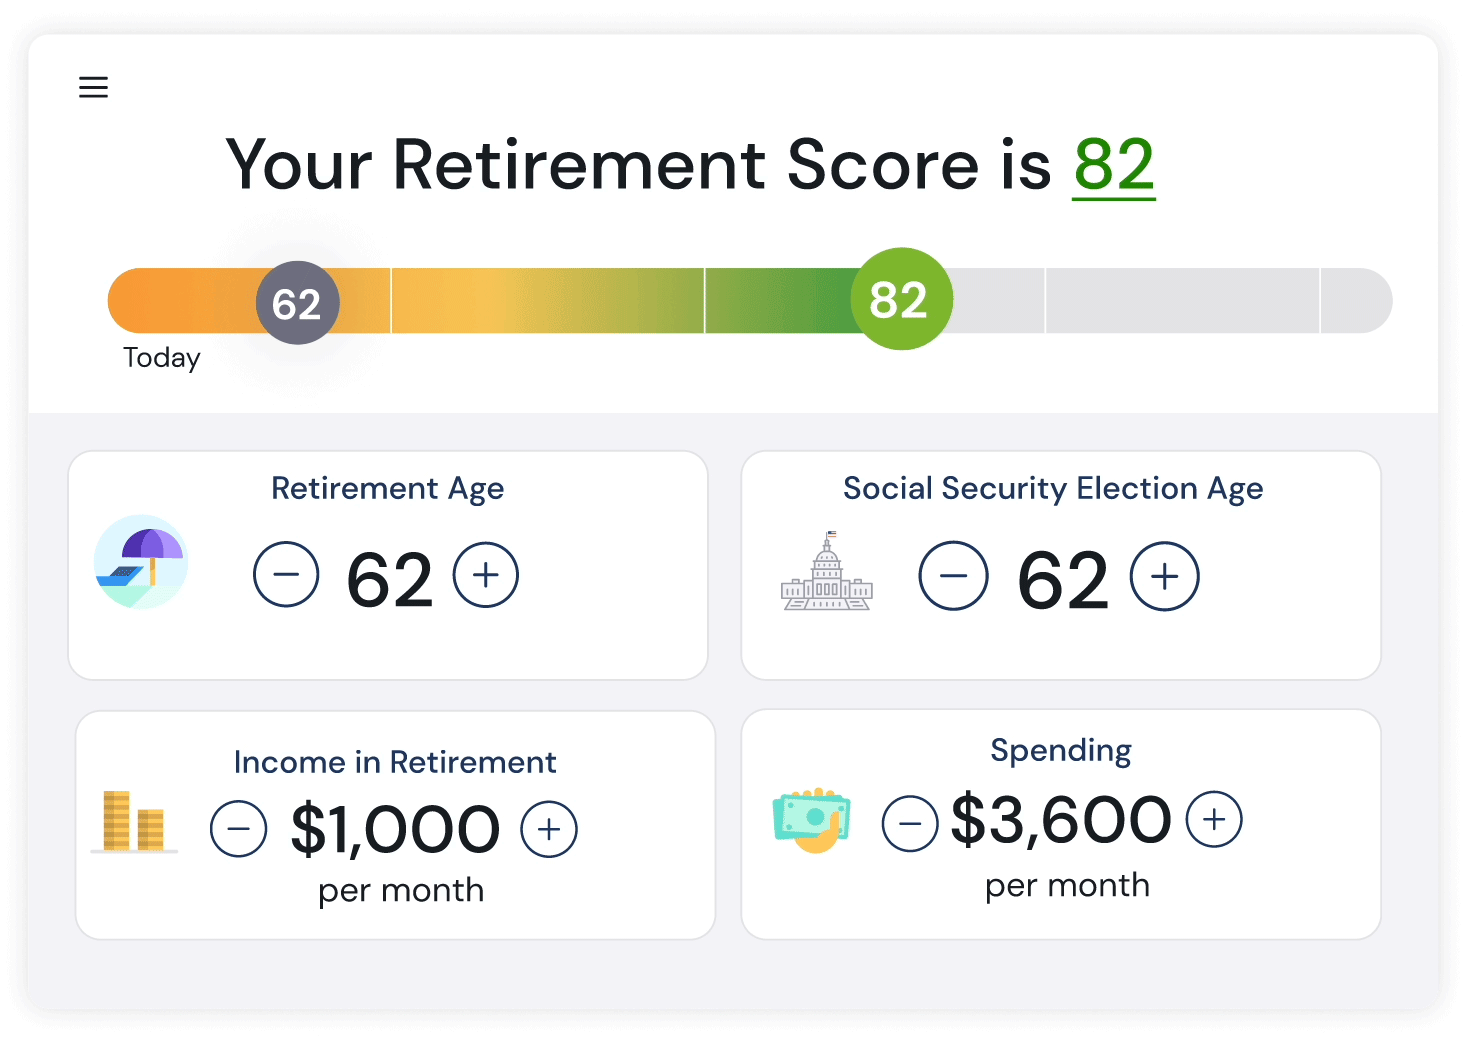Click the $3,600 spending value
Image resolution: width=1470 pixels, height=1037 pixels.
[x=1061, y=821]
